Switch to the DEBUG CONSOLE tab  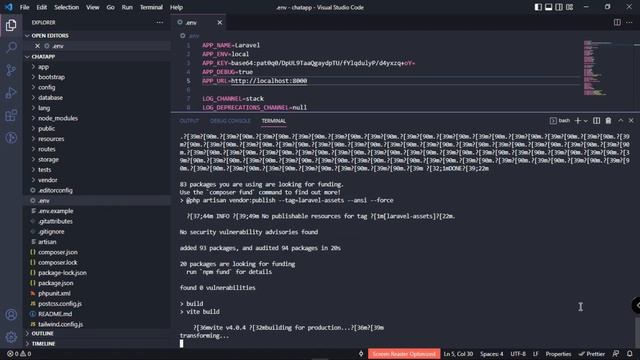point(230,121)
